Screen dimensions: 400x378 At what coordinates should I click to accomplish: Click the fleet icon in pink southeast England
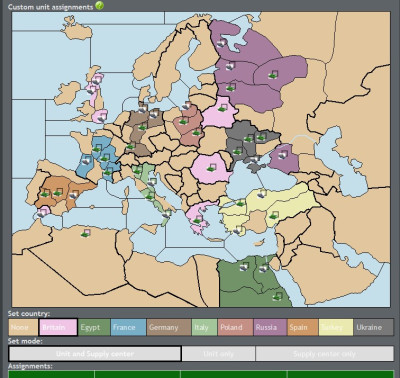[x=101, y=118]
